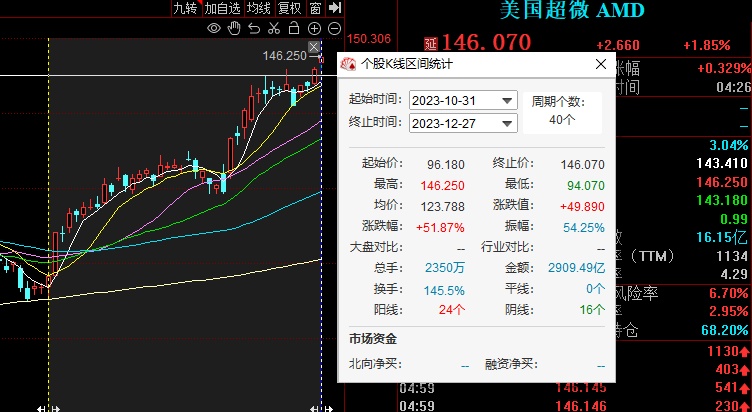Click the quote panel value 143.410
This screenshot has height=412, width=752.
(722, 163)
